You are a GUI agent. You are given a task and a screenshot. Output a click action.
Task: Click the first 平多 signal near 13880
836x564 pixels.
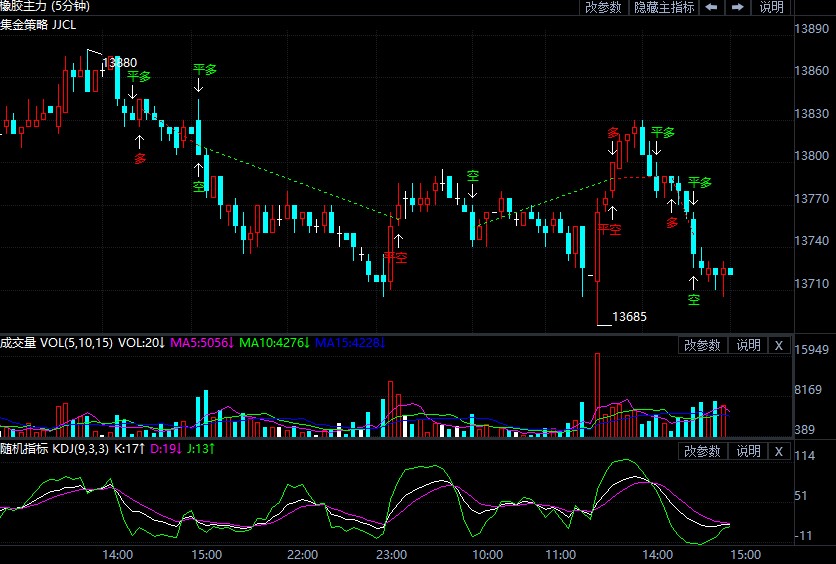pos(139,76)
